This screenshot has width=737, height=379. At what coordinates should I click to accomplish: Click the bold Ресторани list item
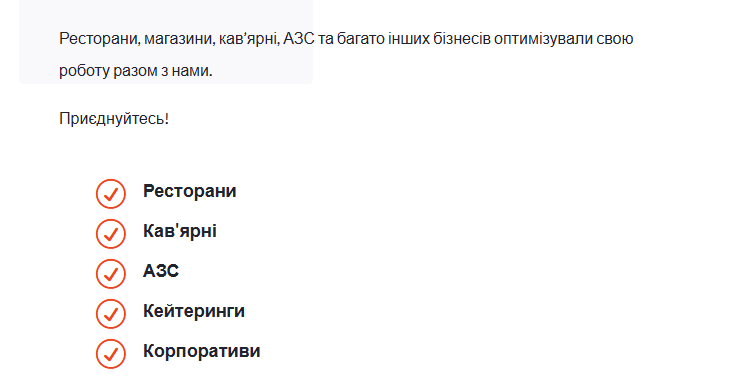[x=189, y=191]
